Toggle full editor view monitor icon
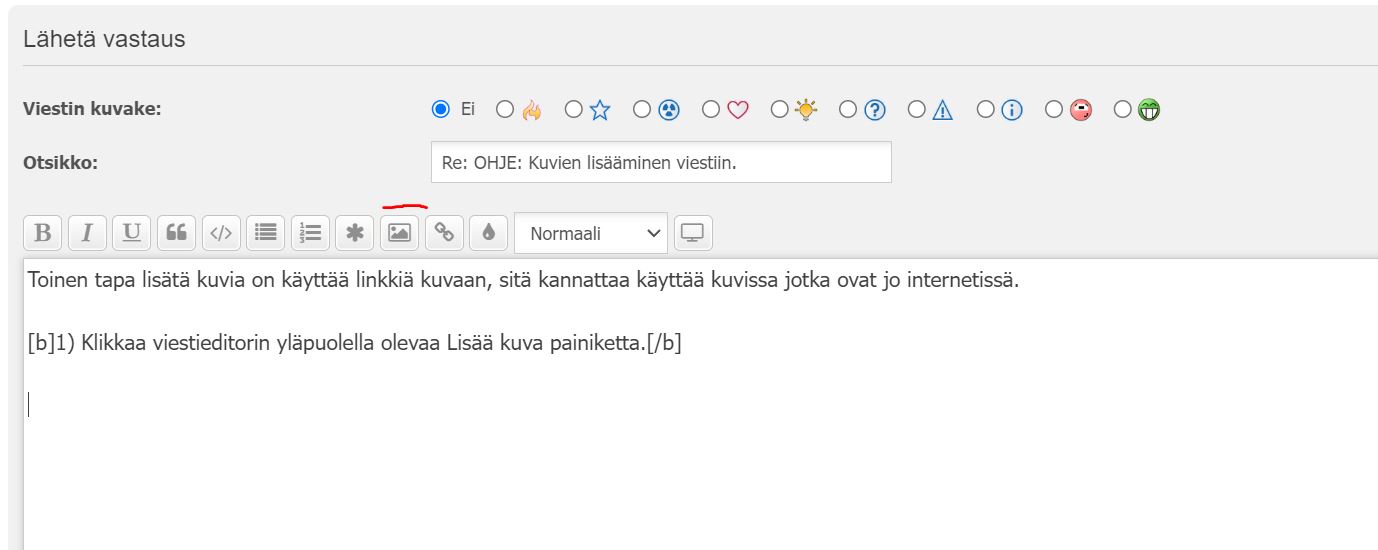 tap(692, 233)
